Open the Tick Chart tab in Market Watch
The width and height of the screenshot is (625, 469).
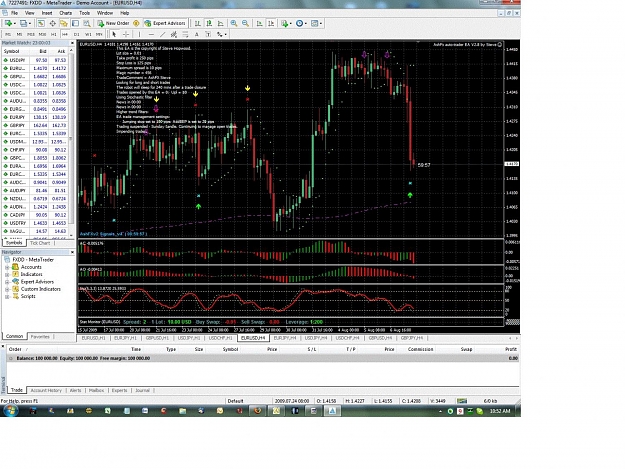point(40,243)
